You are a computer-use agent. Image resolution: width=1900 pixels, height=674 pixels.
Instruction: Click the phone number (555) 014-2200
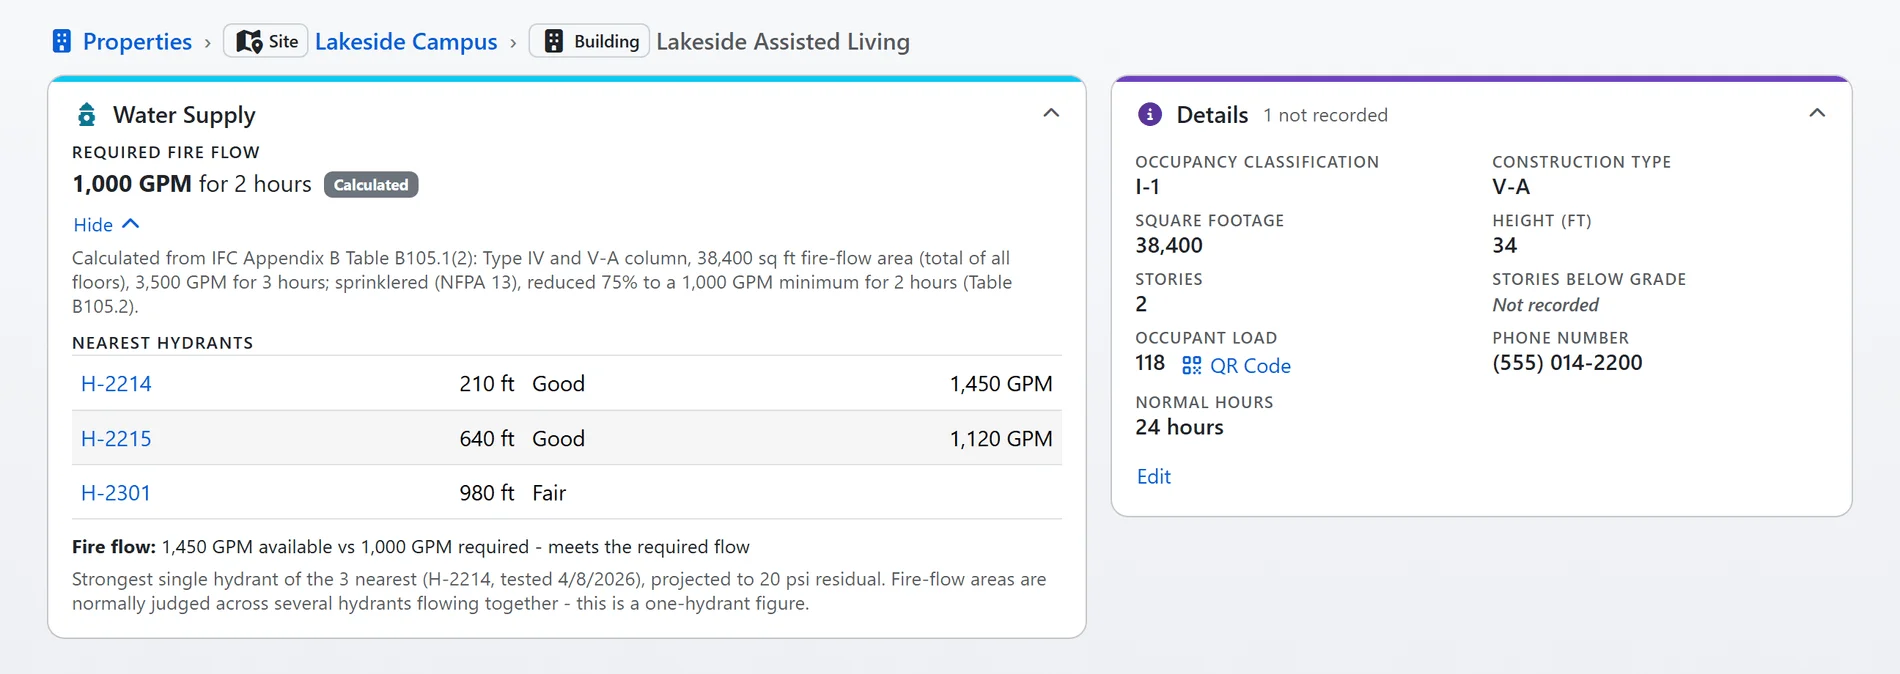tap(1567, 363)
